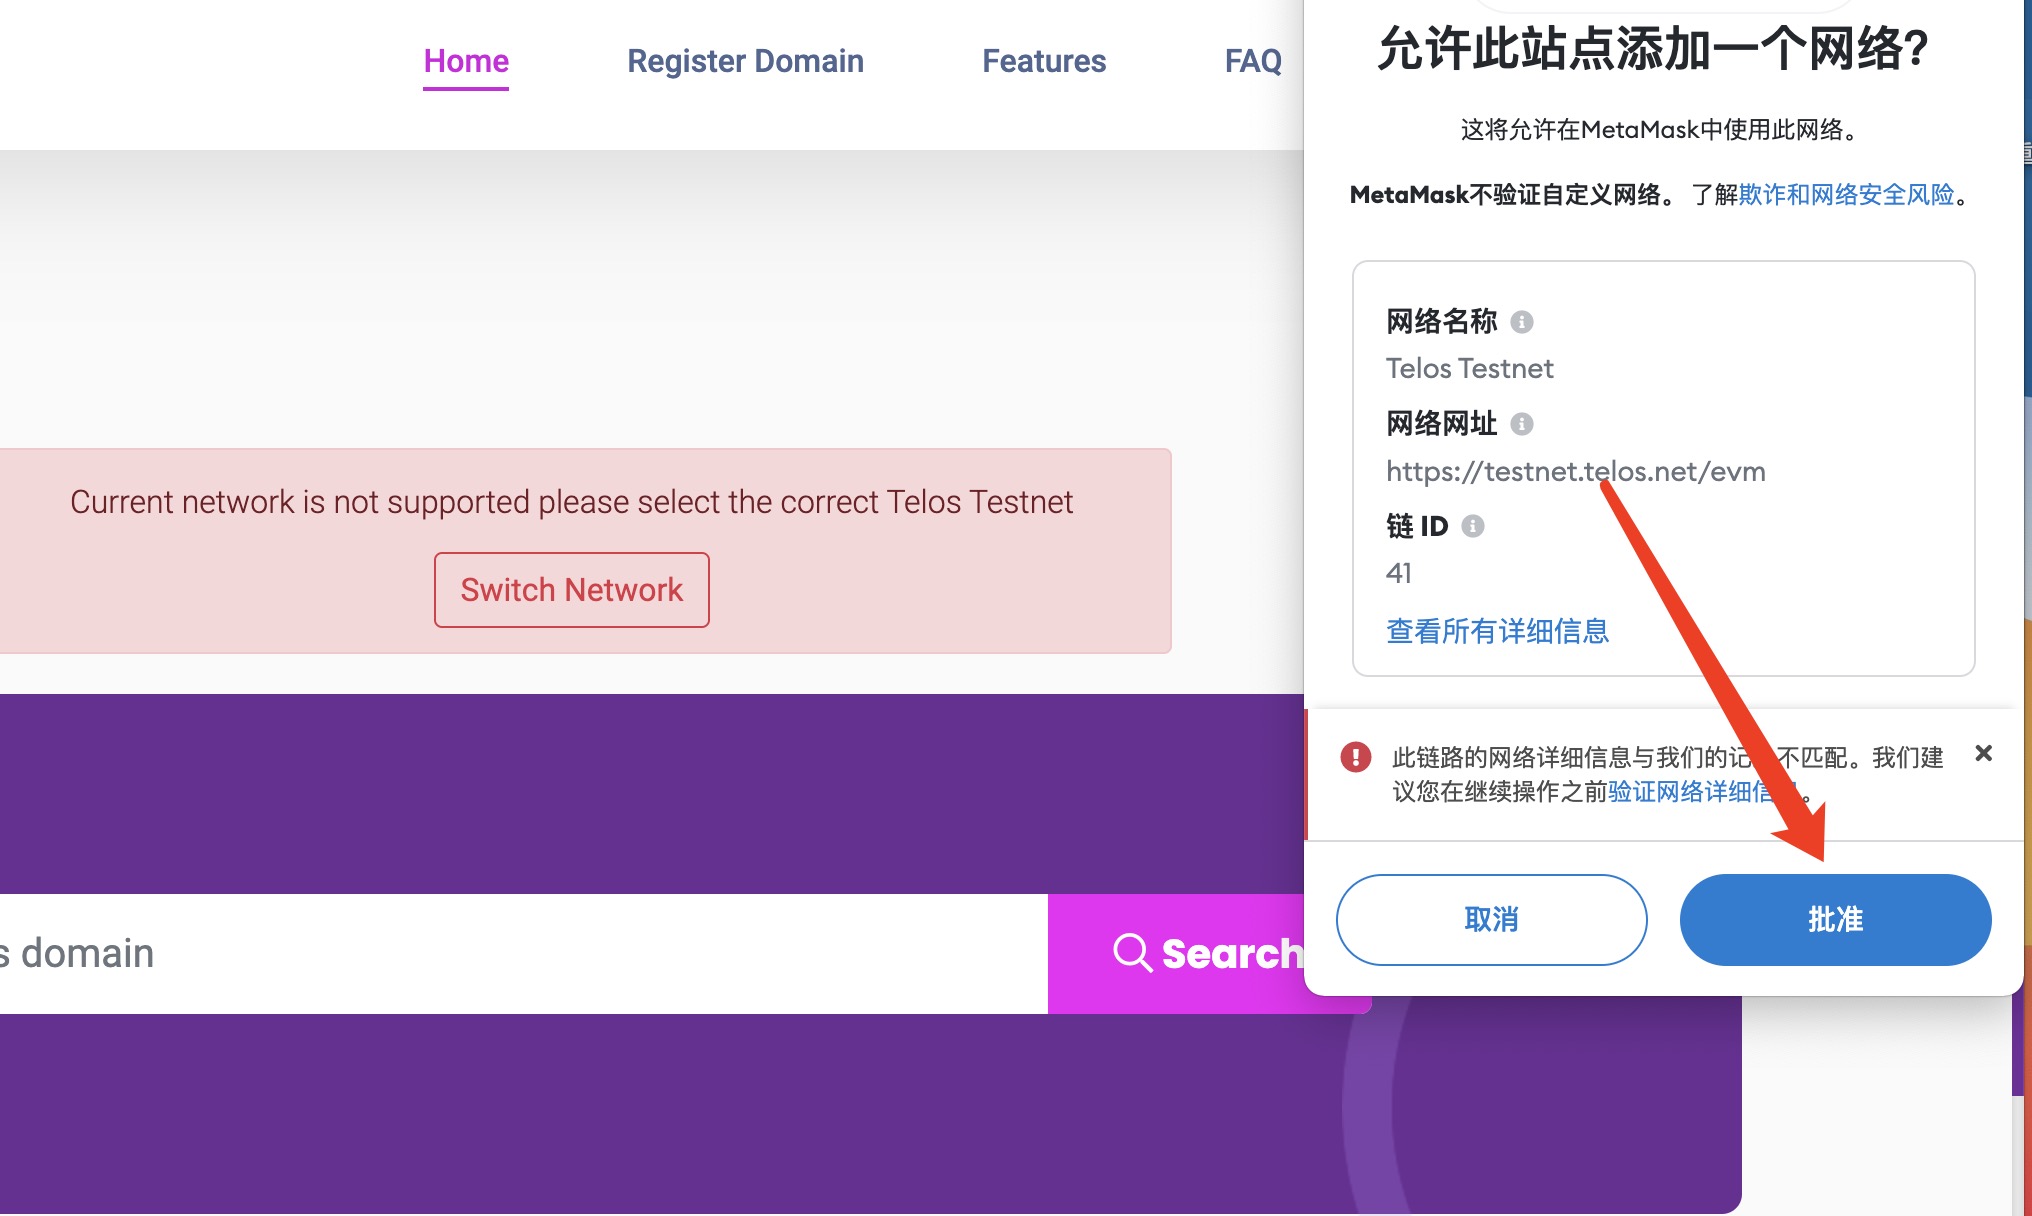Open the Features nav item
The height and width of the screenshot is (1216, 2032).
click(1044, 61)
